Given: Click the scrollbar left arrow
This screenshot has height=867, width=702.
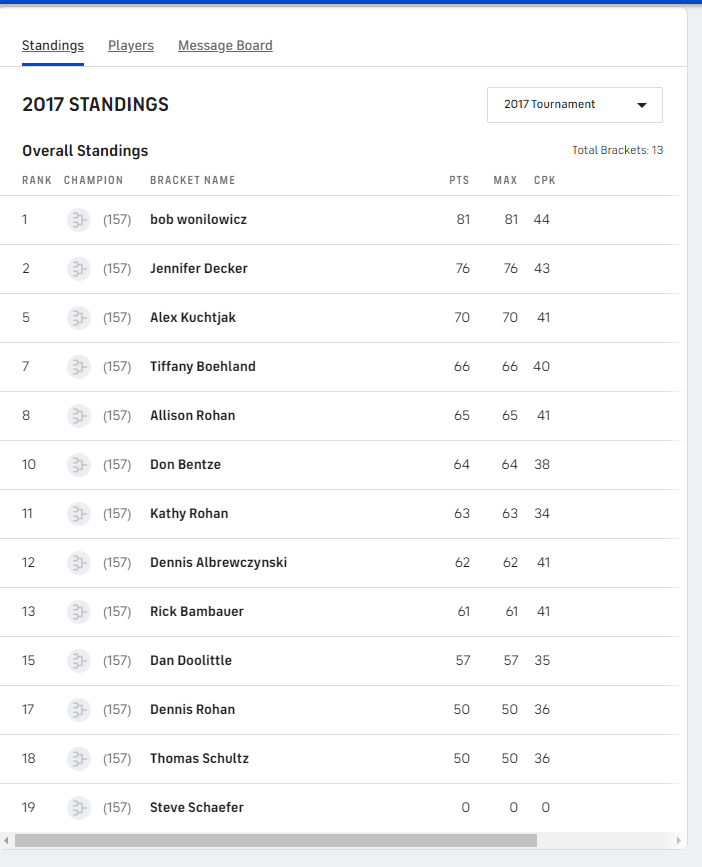Looking at the screenshot, I should [x=7, y=841].
